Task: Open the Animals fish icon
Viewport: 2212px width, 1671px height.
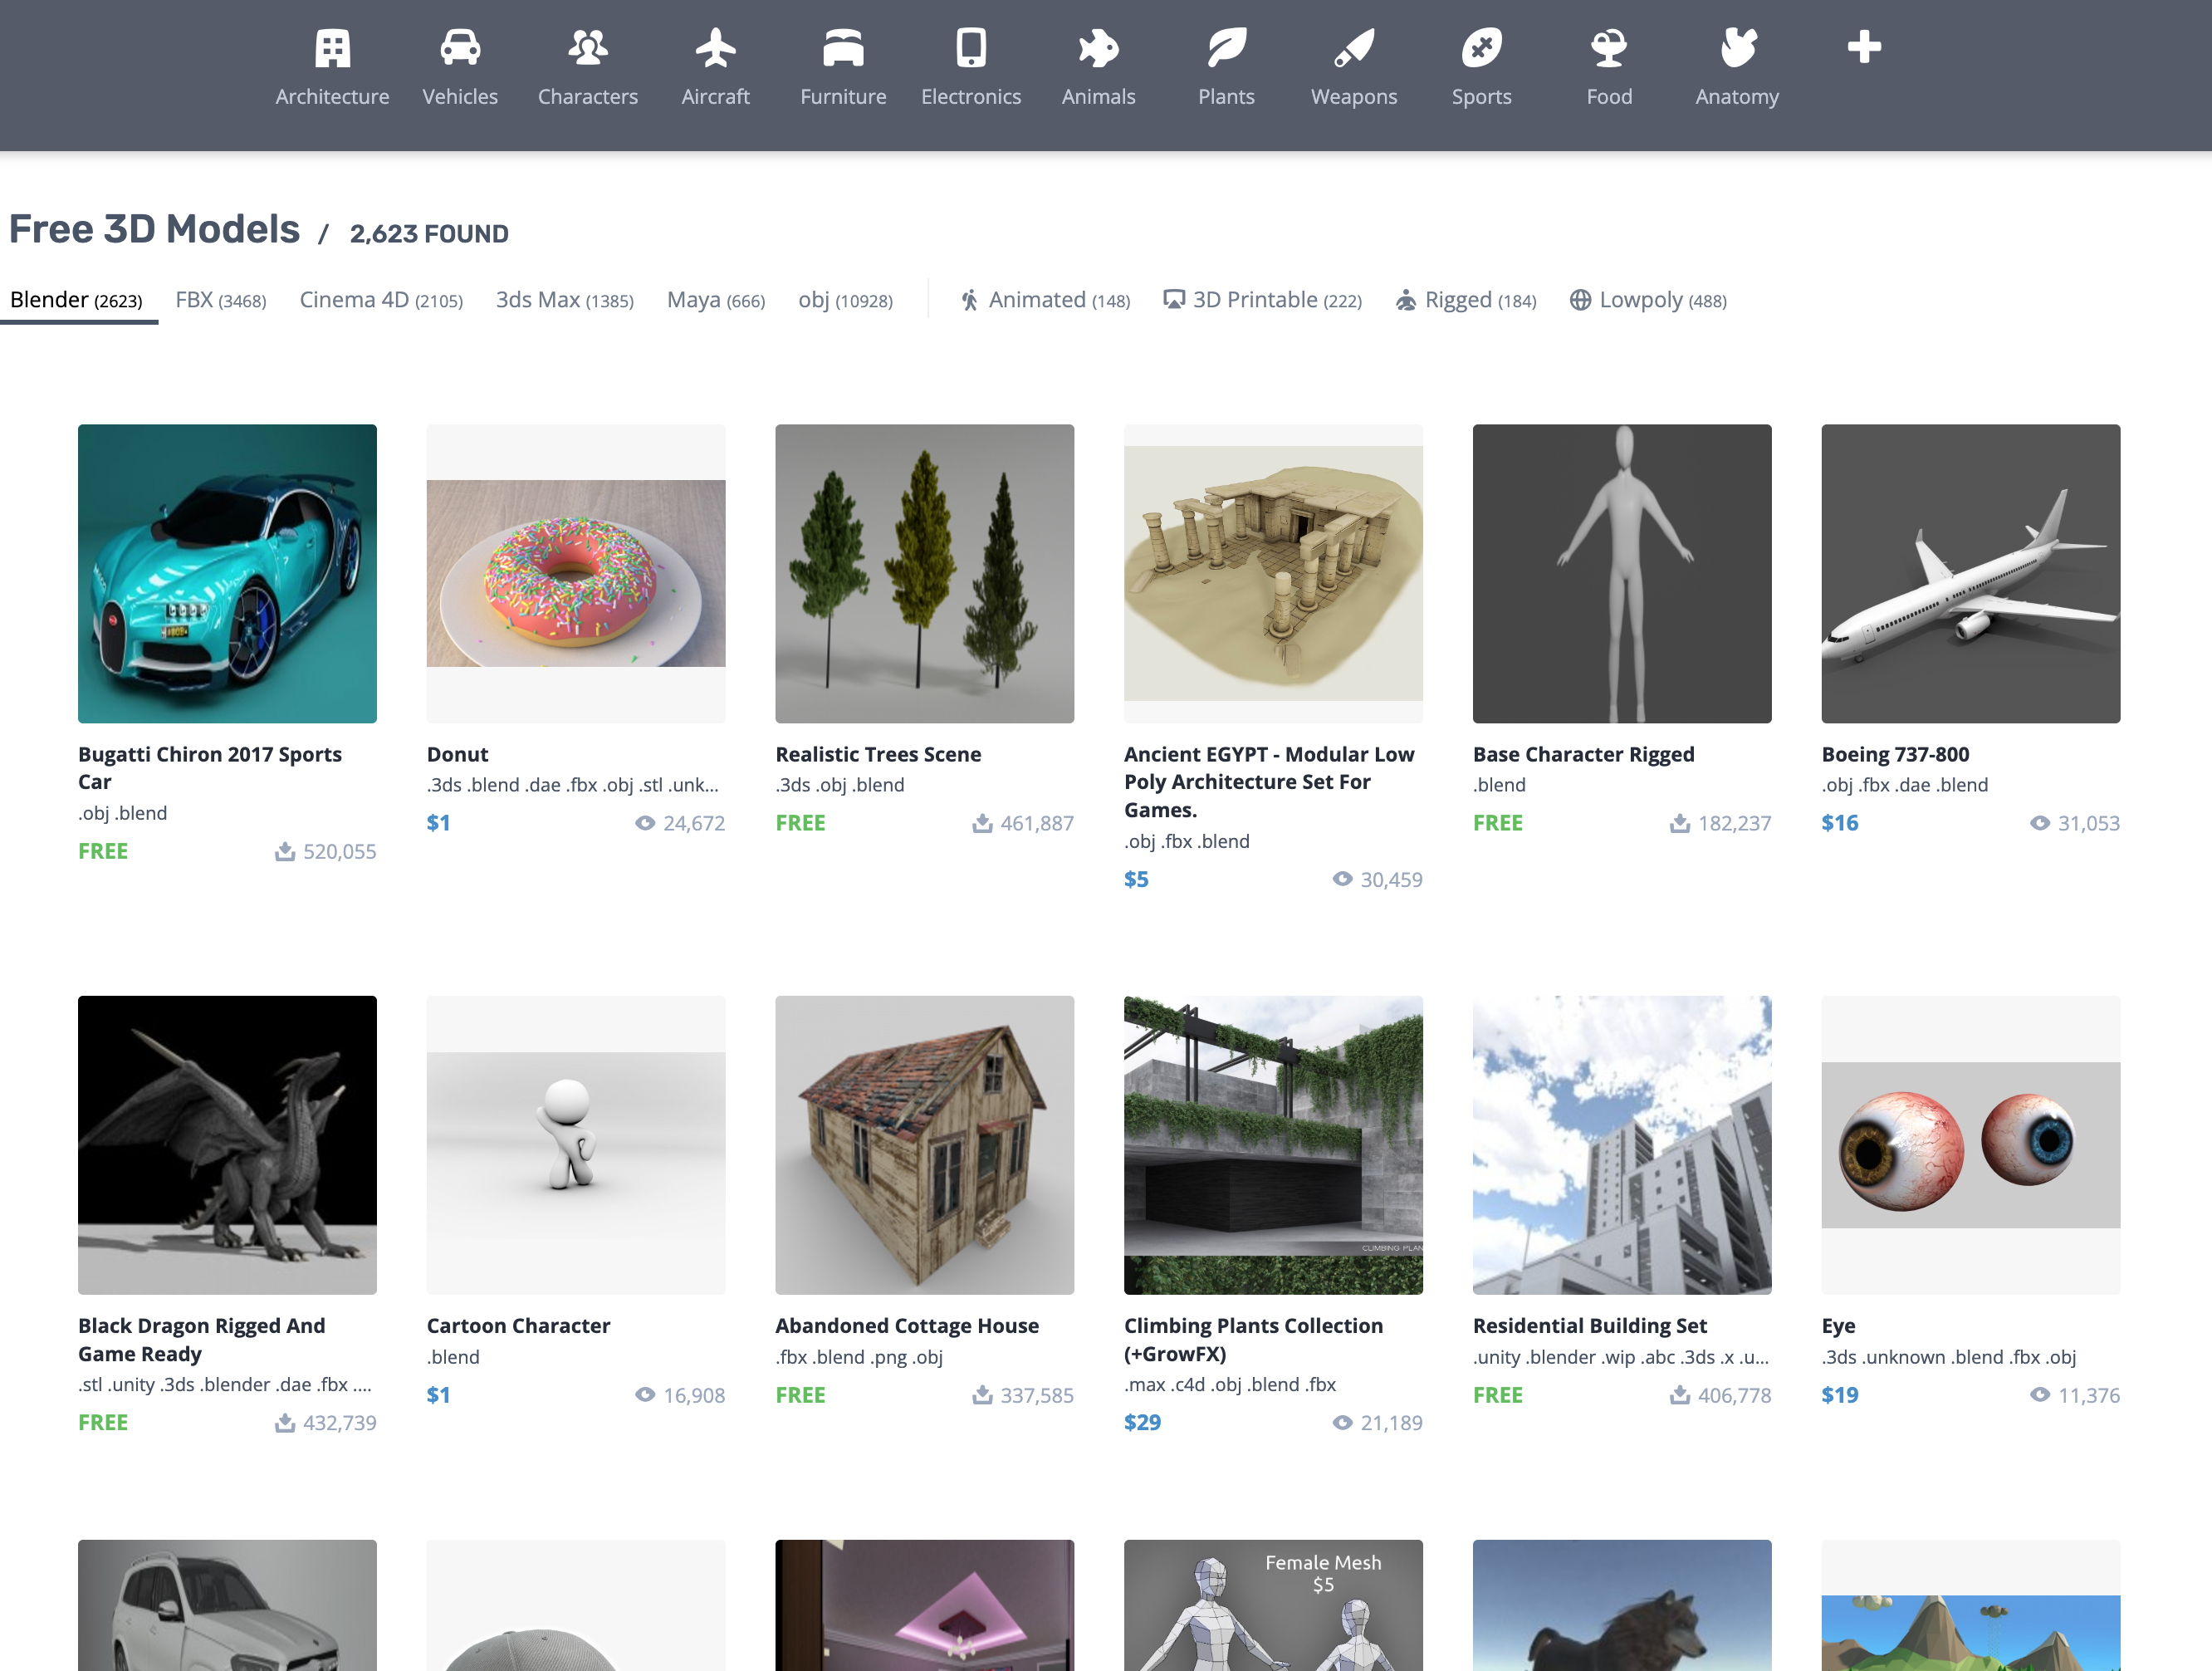Action: (x=1098, y=48)
